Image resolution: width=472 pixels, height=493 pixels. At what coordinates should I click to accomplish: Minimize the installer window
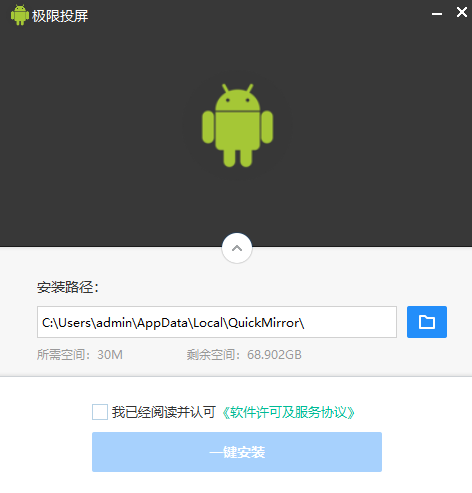(437, 14)
